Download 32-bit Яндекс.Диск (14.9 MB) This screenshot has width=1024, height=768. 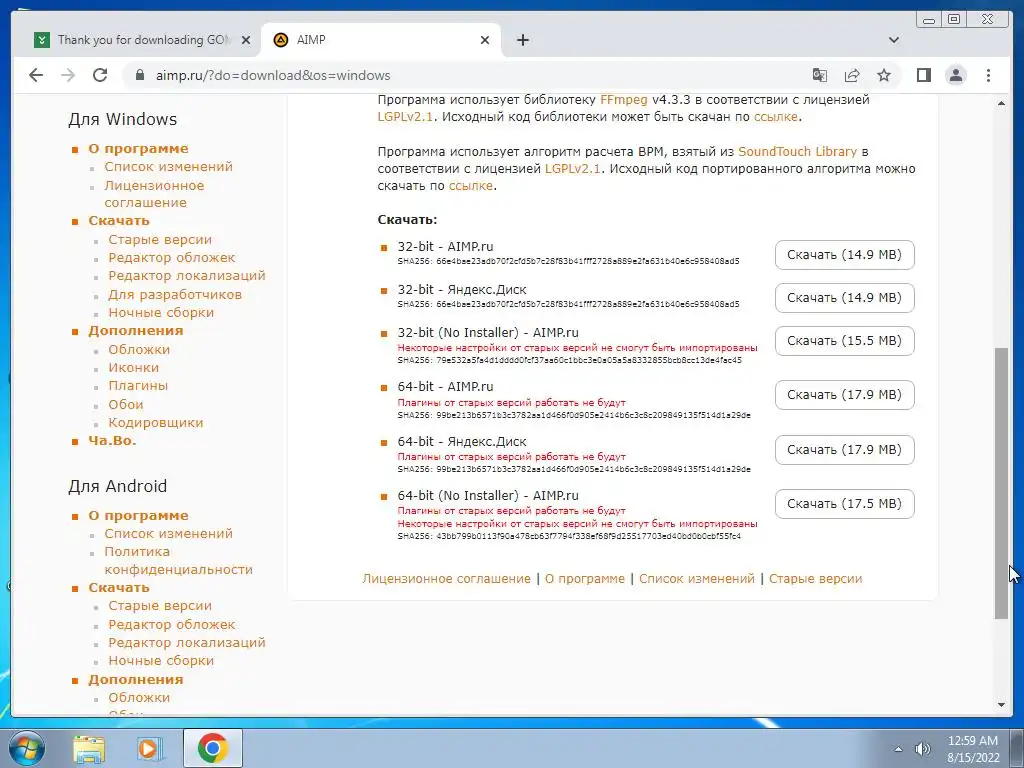(x=844, y=298)
